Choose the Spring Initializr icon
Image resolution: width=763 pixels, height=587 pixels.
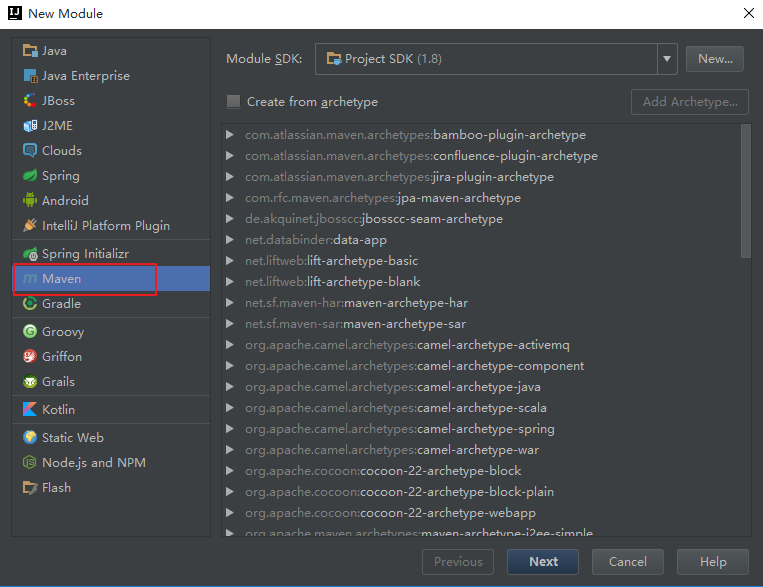click(x=30, y=254)
